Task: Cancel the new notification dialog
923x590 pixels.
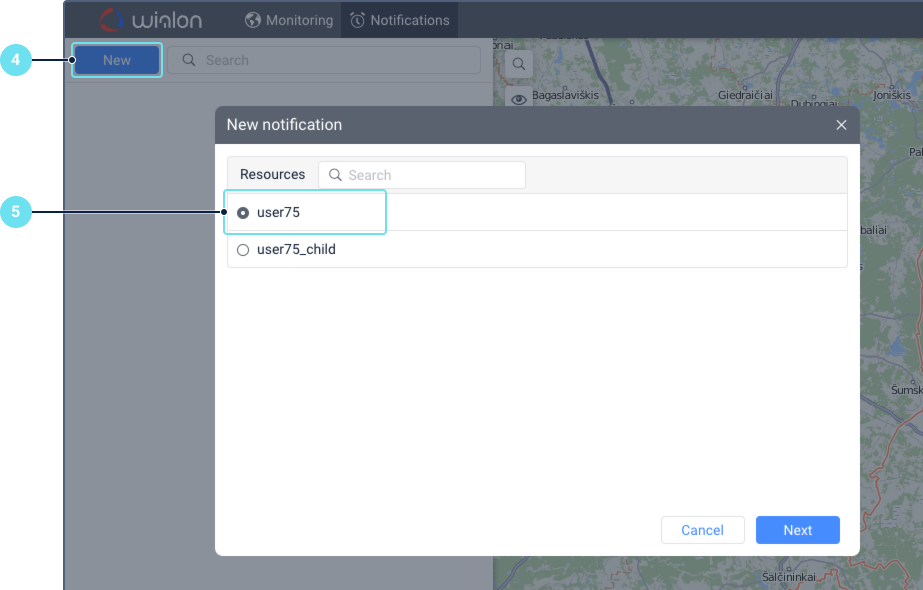Action: tap(702, 530)
